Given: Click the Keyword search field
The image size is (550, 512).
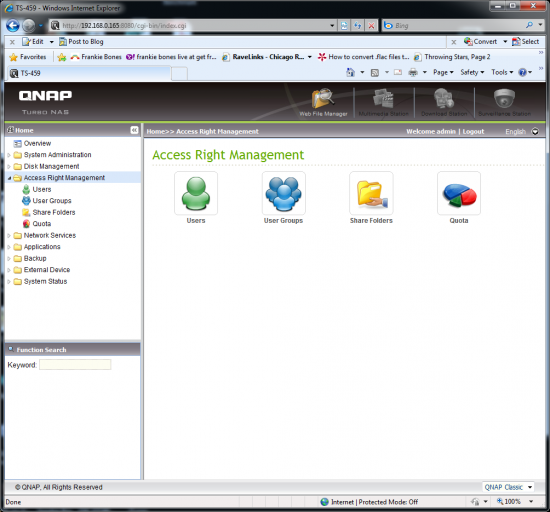Looking at the screenshot, I should (75, 365).
